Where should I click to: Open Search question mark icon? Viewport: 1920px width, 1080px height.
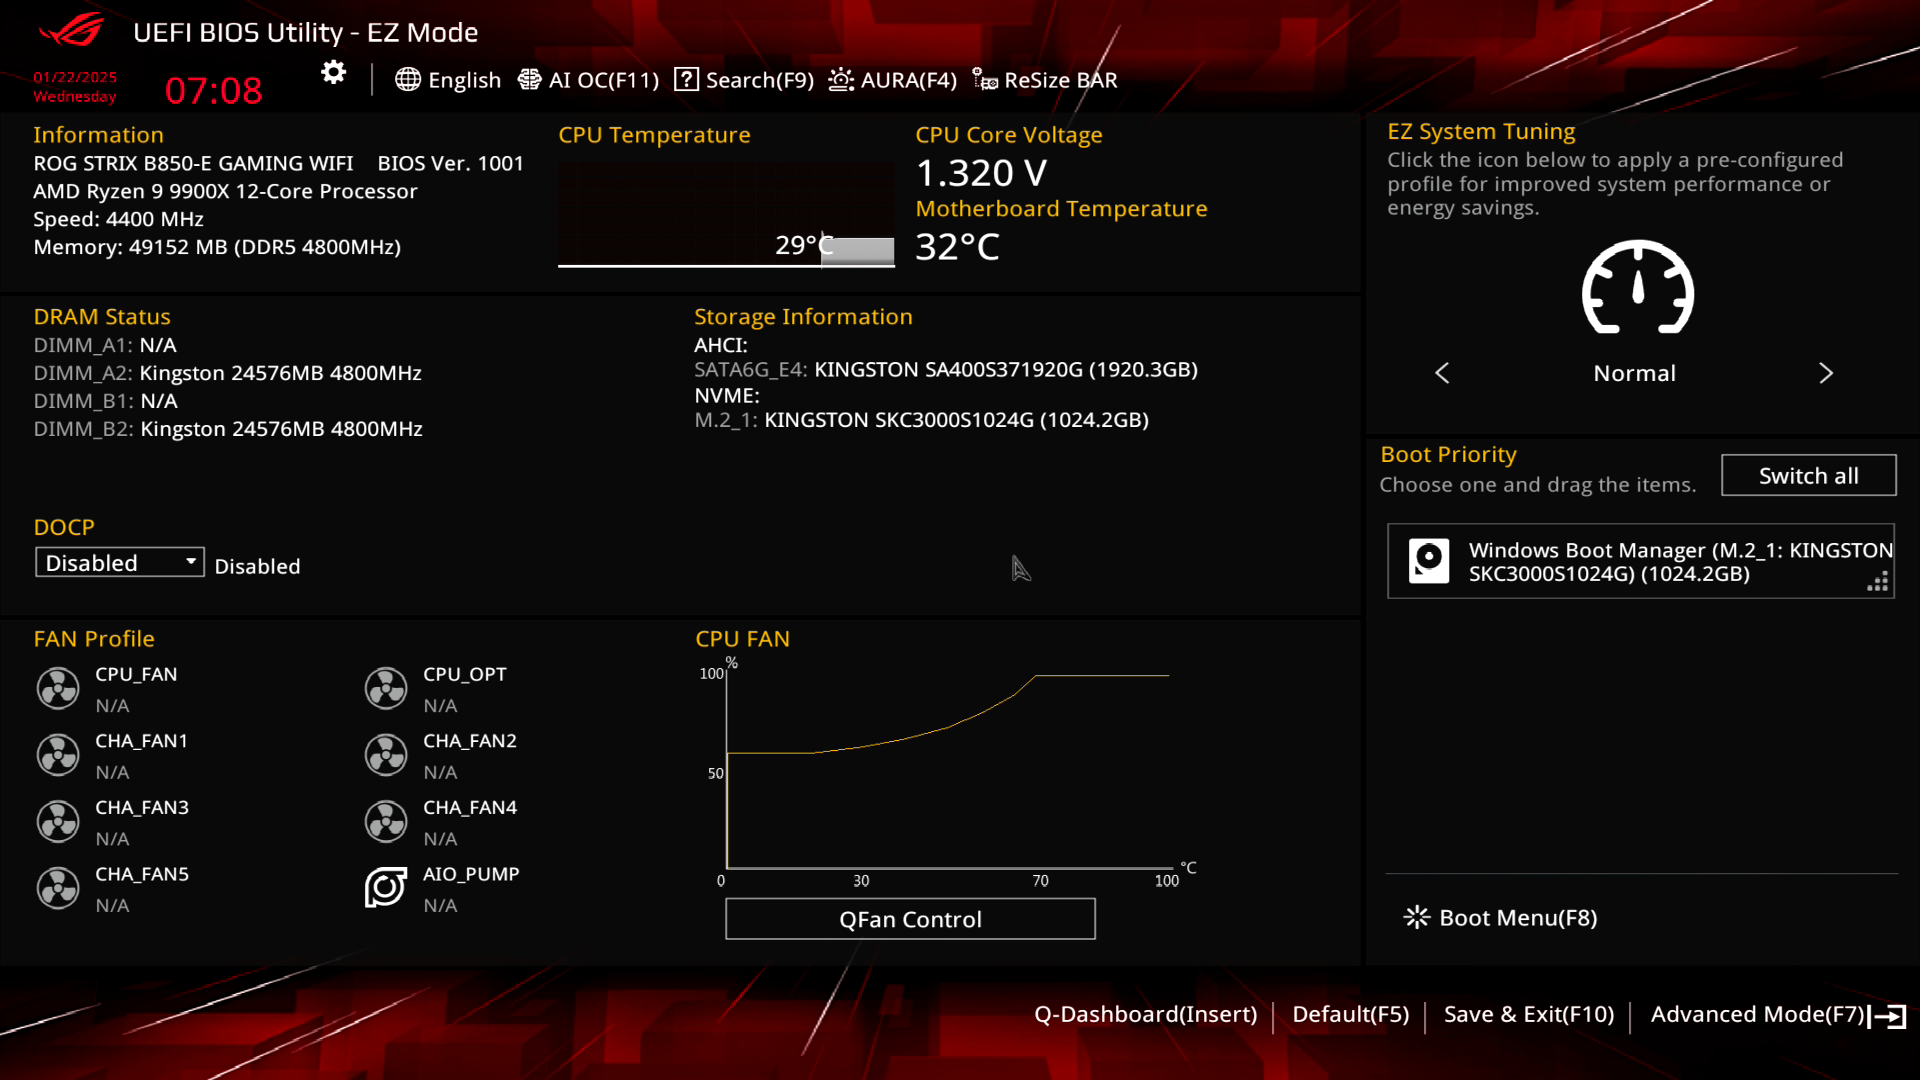[x=686, y=80]
